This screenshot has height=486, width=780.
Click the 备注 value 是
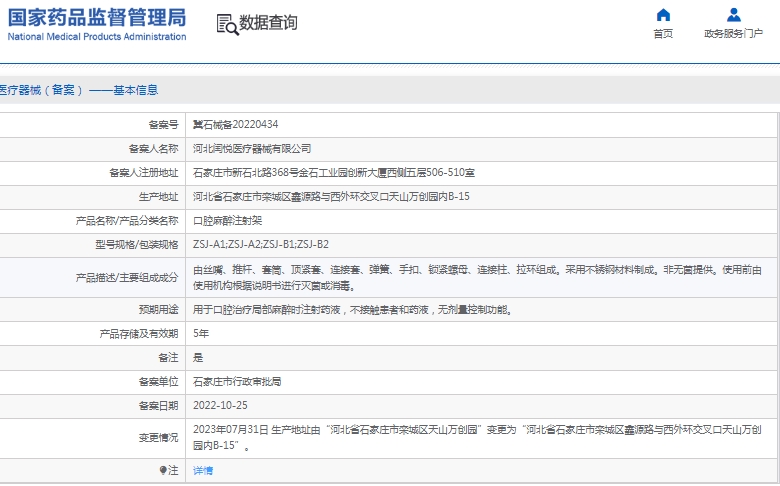[x=198, y=358]
